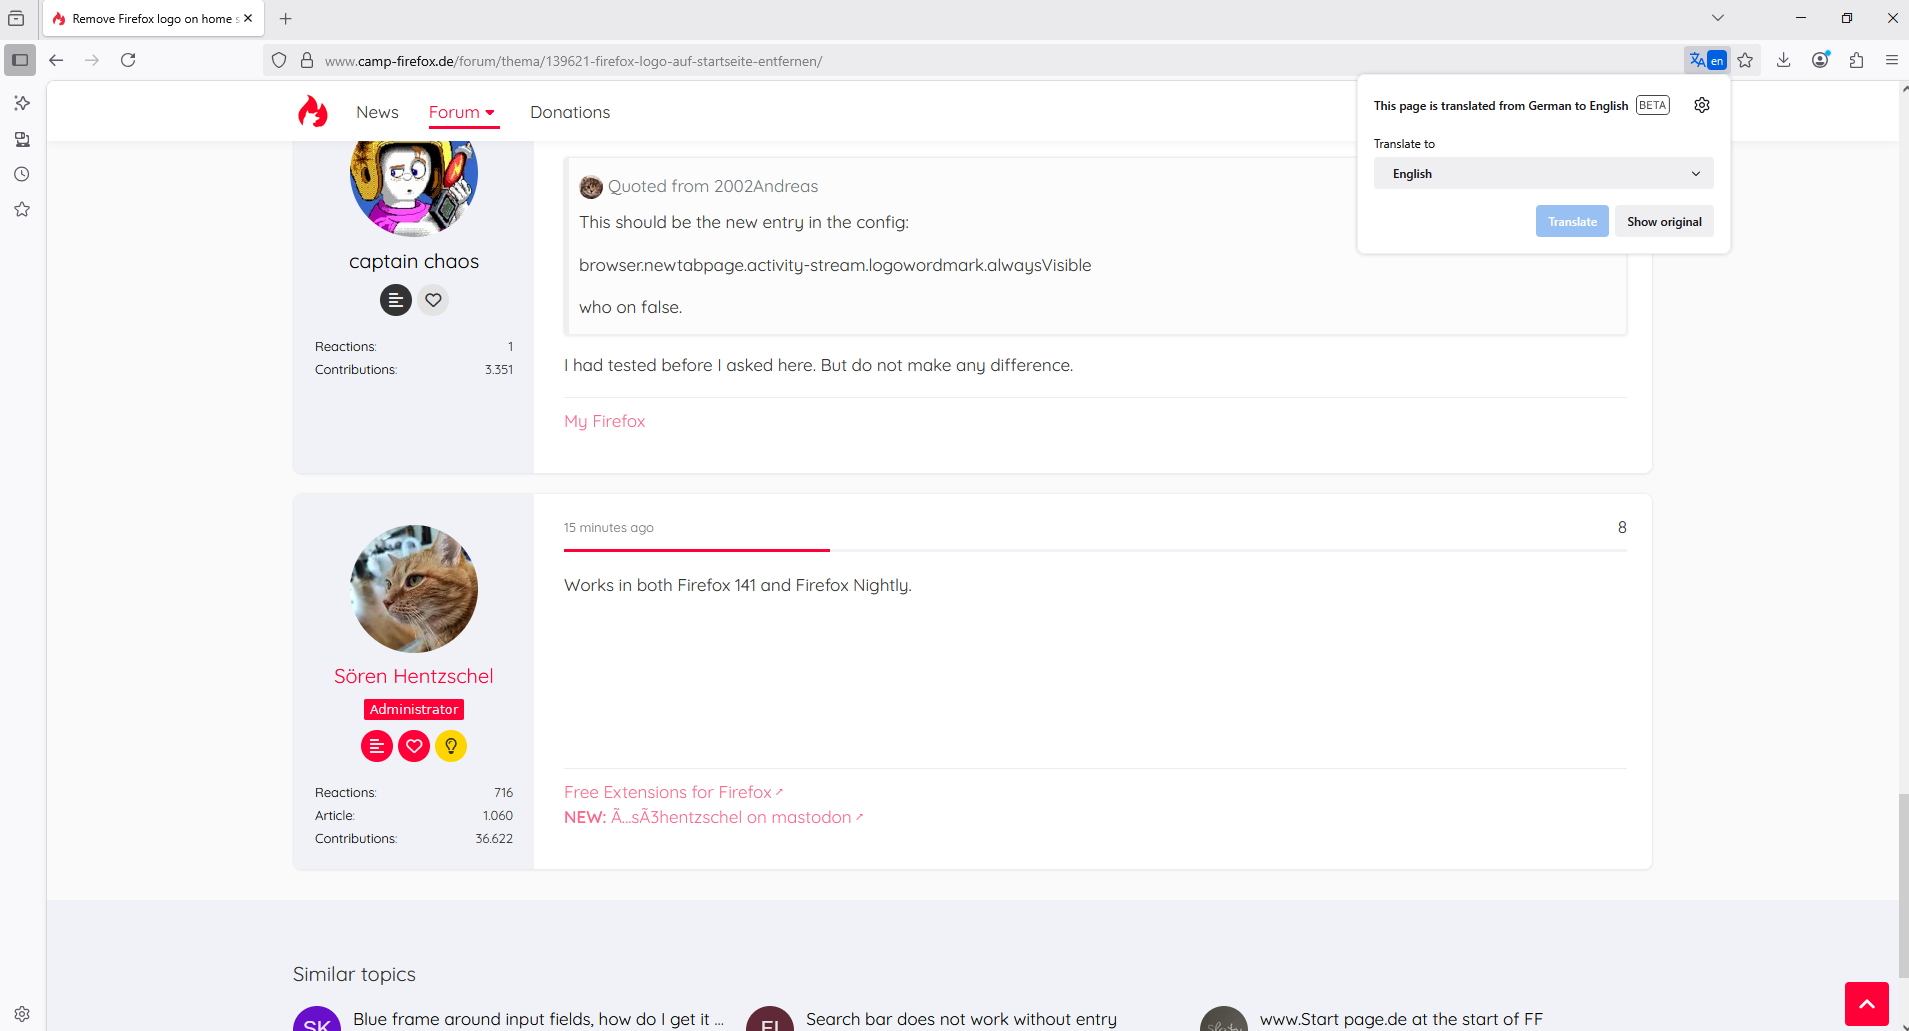Open post number 8 permalink
Viewport: 1909px width, 1031px height.
(x=1622, y=527)
